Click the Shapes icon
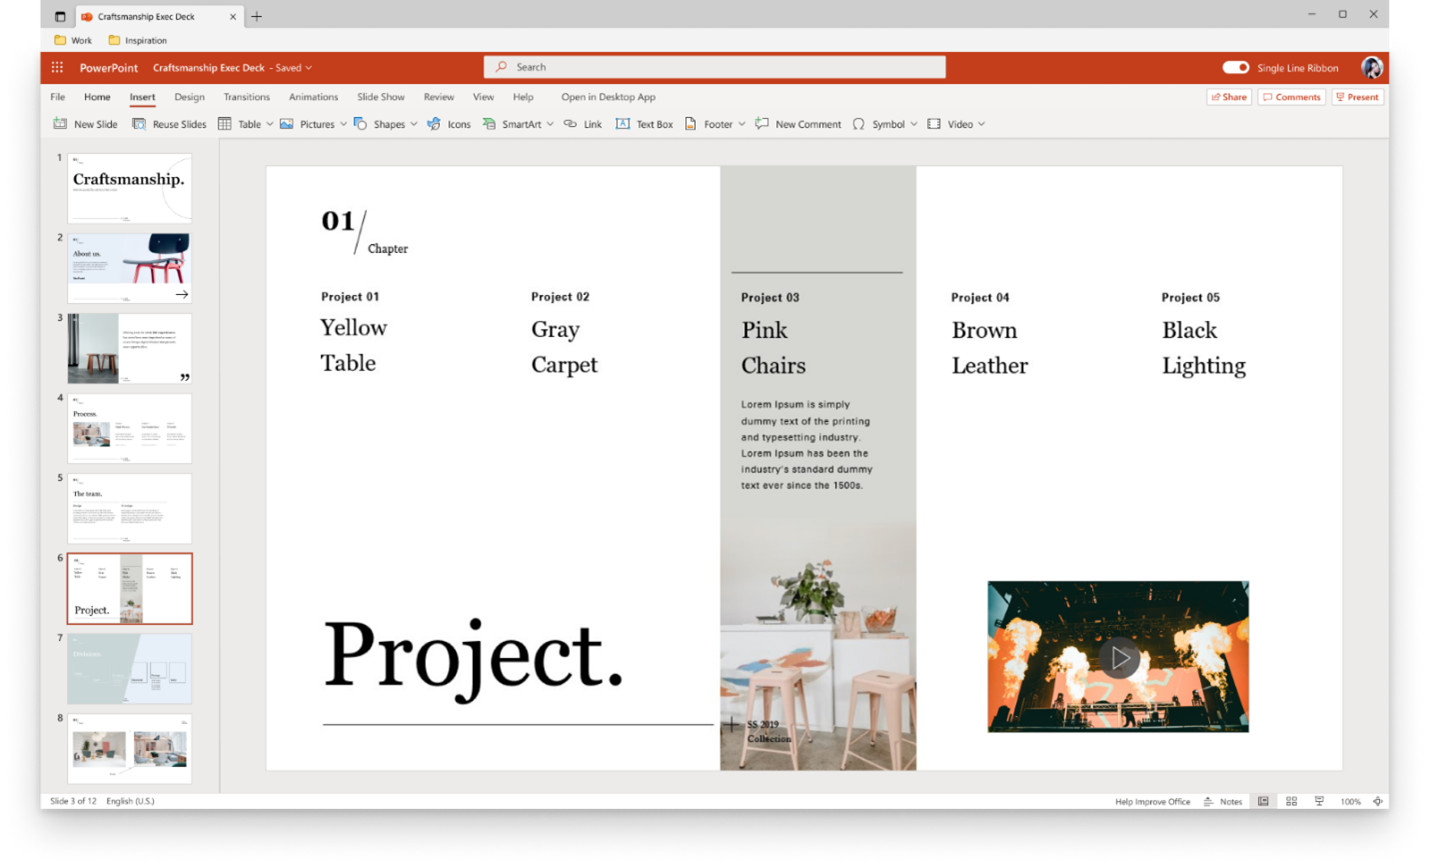Viewport: 1430px width, 868px height. click(361, 124)
